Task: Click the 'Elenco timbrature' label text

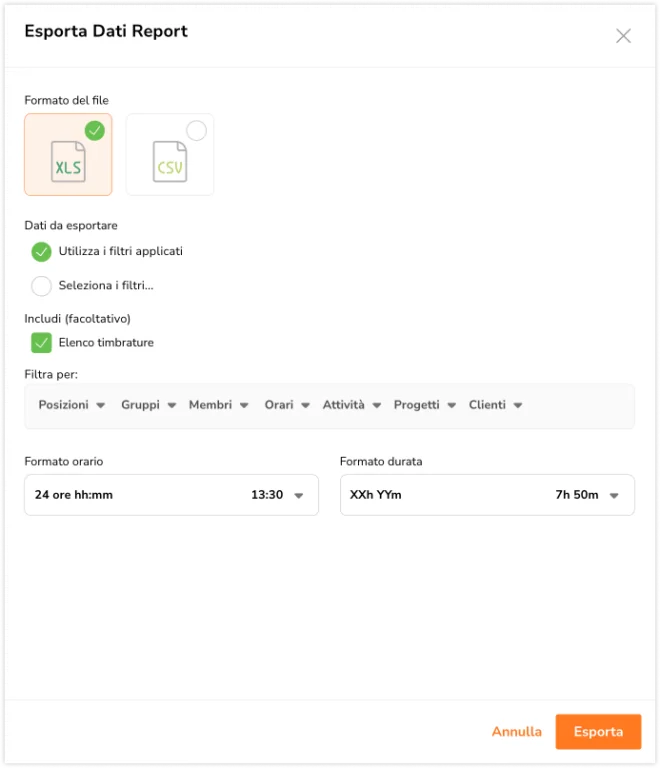Action: click(x=106, y=343)
